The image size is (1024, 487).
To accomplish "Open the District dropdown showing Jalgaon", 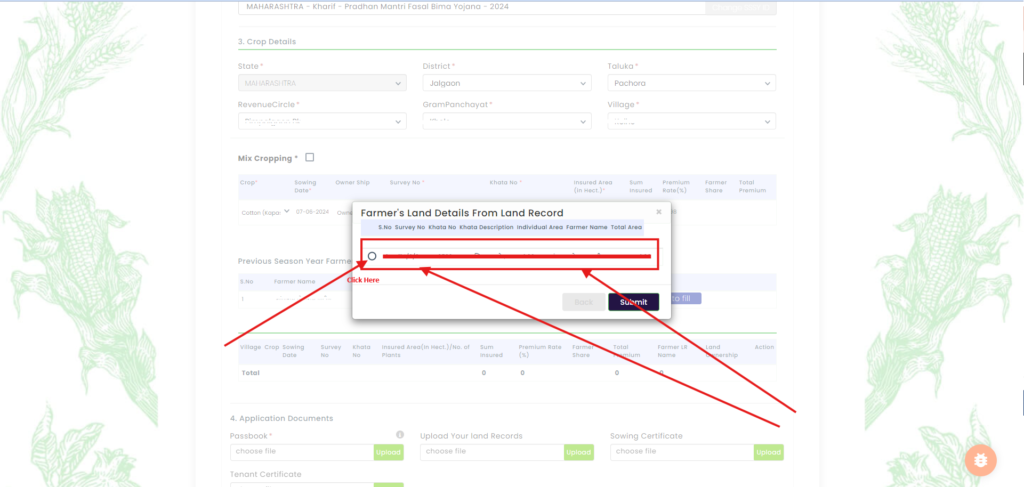I will (x=506, y=84).
